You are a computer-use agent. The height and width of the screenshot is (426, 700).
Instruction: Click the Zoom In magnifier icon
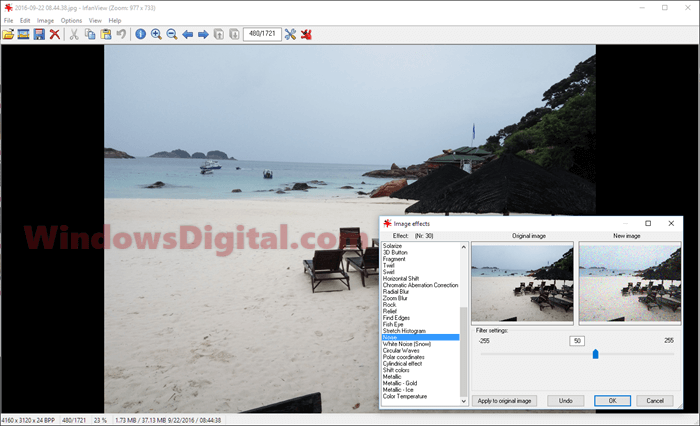(x=156, y=34)
